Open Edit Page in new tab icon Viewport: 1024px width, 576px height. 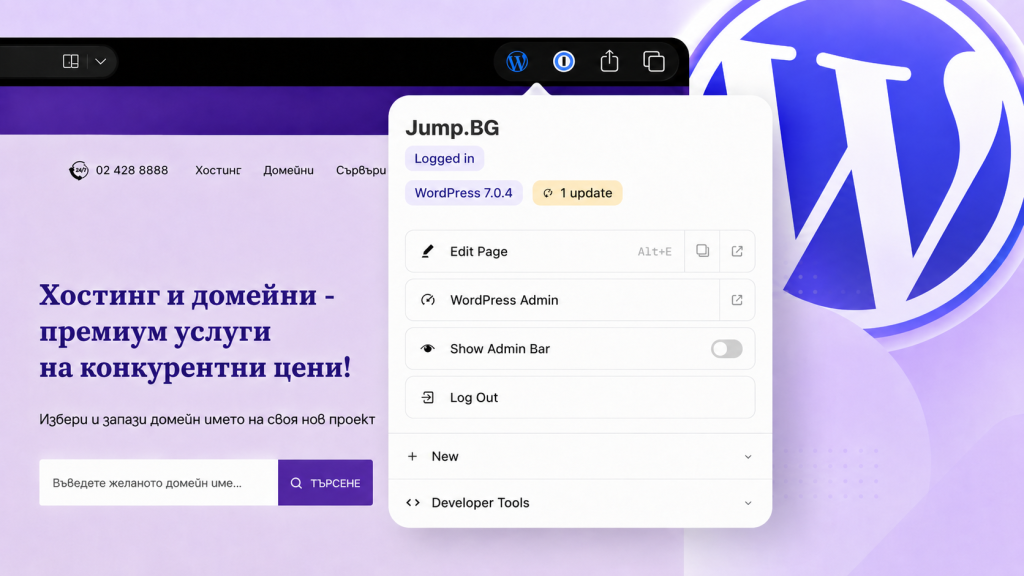(737, 251)
